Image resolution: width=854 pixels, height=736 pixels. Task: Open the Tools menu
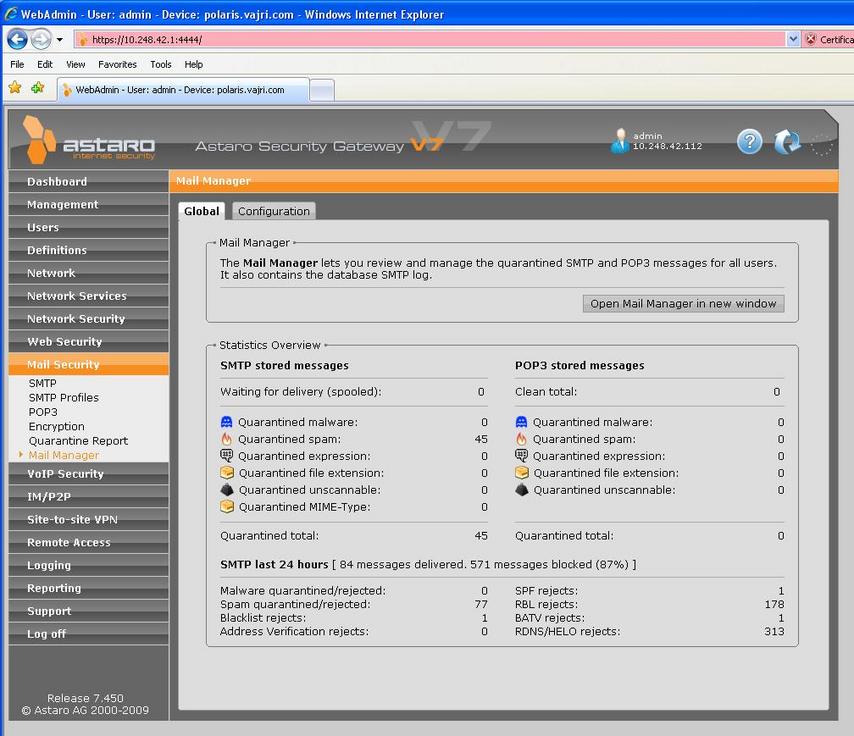coord(161,64)
